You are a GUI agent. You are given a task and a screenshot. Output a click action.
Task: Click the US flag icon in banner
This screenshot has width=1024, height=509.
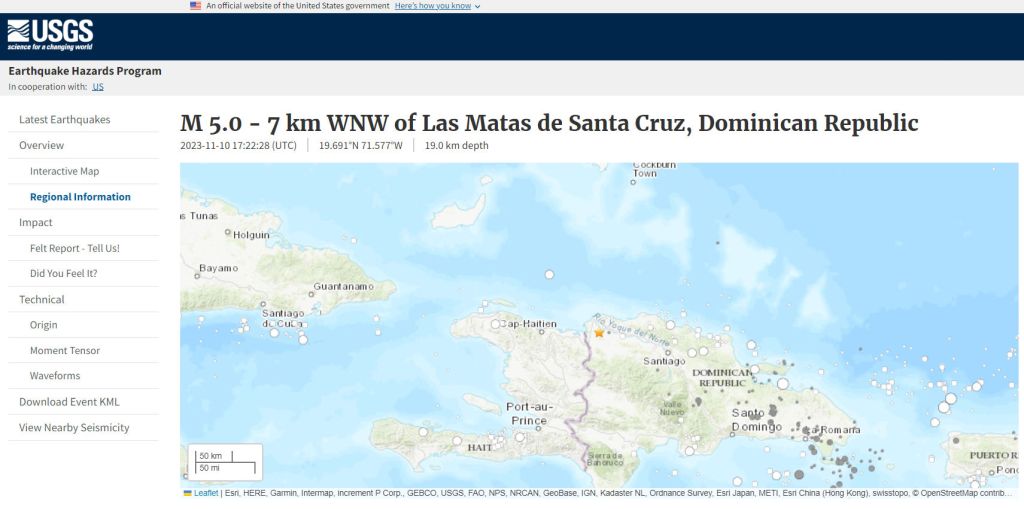point(196,5)
